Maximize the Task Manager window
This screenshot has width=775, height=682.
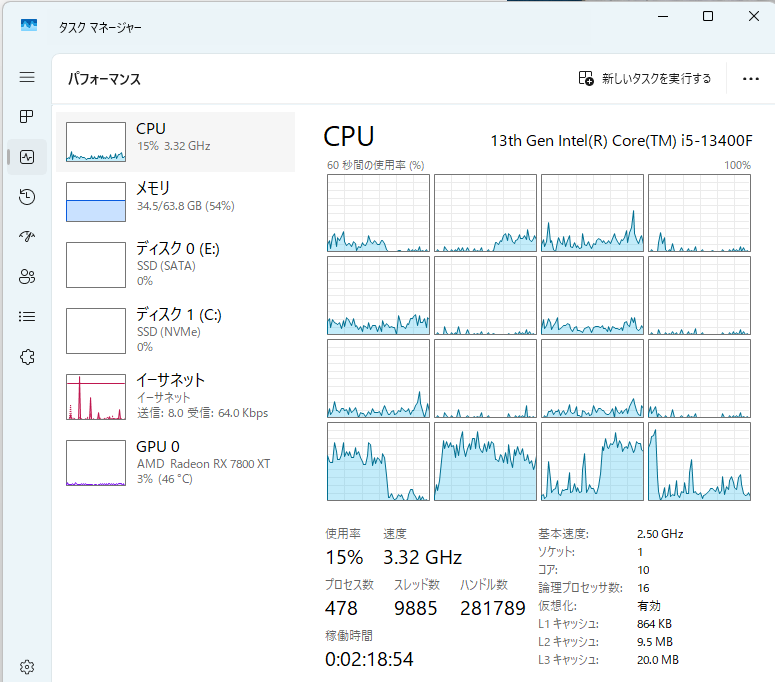[708, 16]
